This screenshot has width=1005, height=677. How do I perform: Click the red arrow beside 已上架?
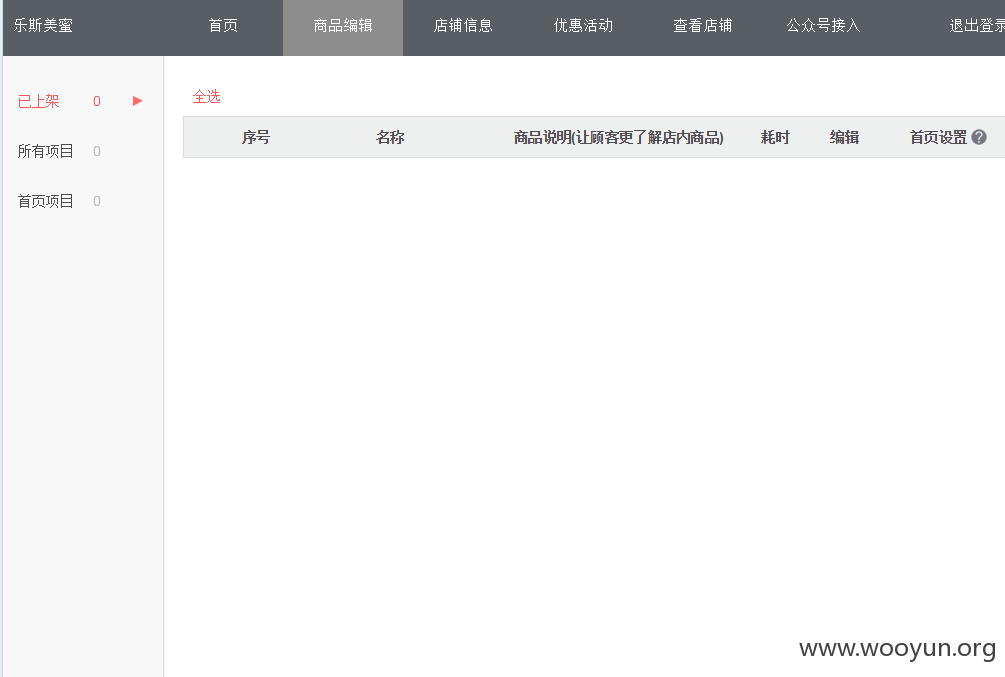[x=137, y=101]
